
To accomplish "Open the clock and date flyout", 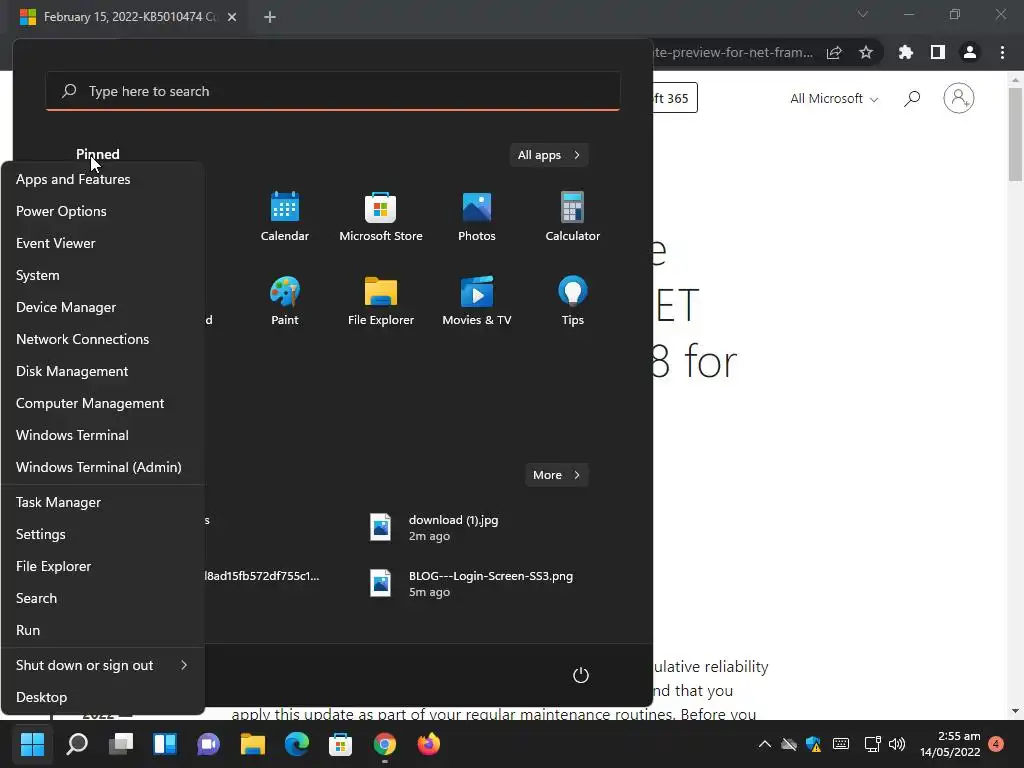I will 950,744.
